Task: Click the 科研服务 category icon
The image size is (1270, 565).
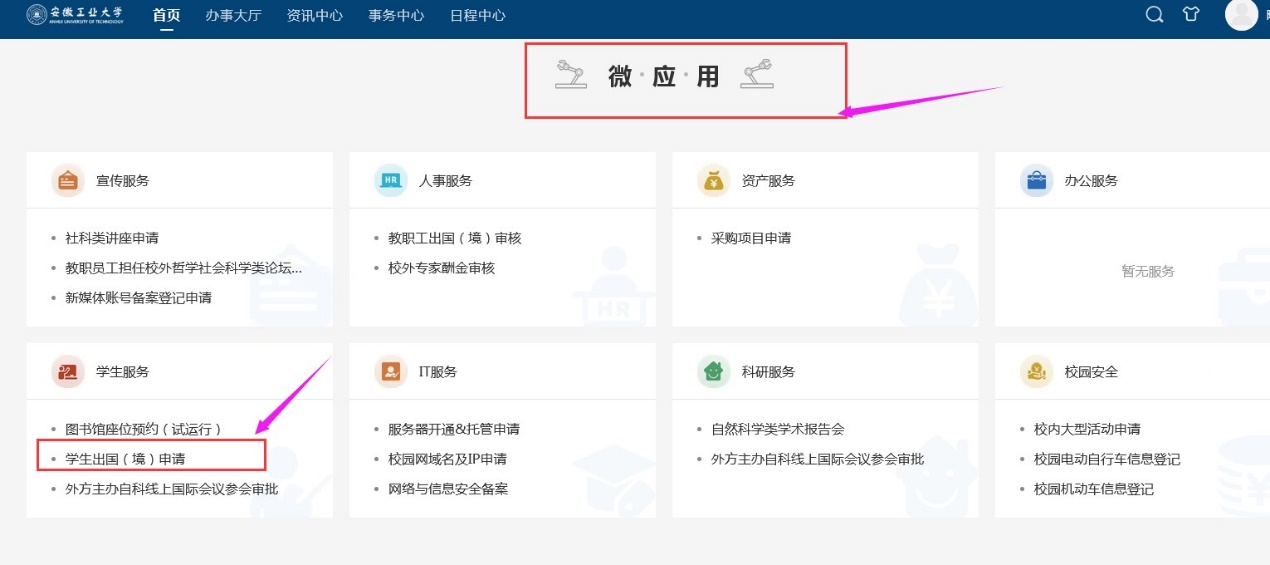Action: pyautogui.click(x=714, y=372)
